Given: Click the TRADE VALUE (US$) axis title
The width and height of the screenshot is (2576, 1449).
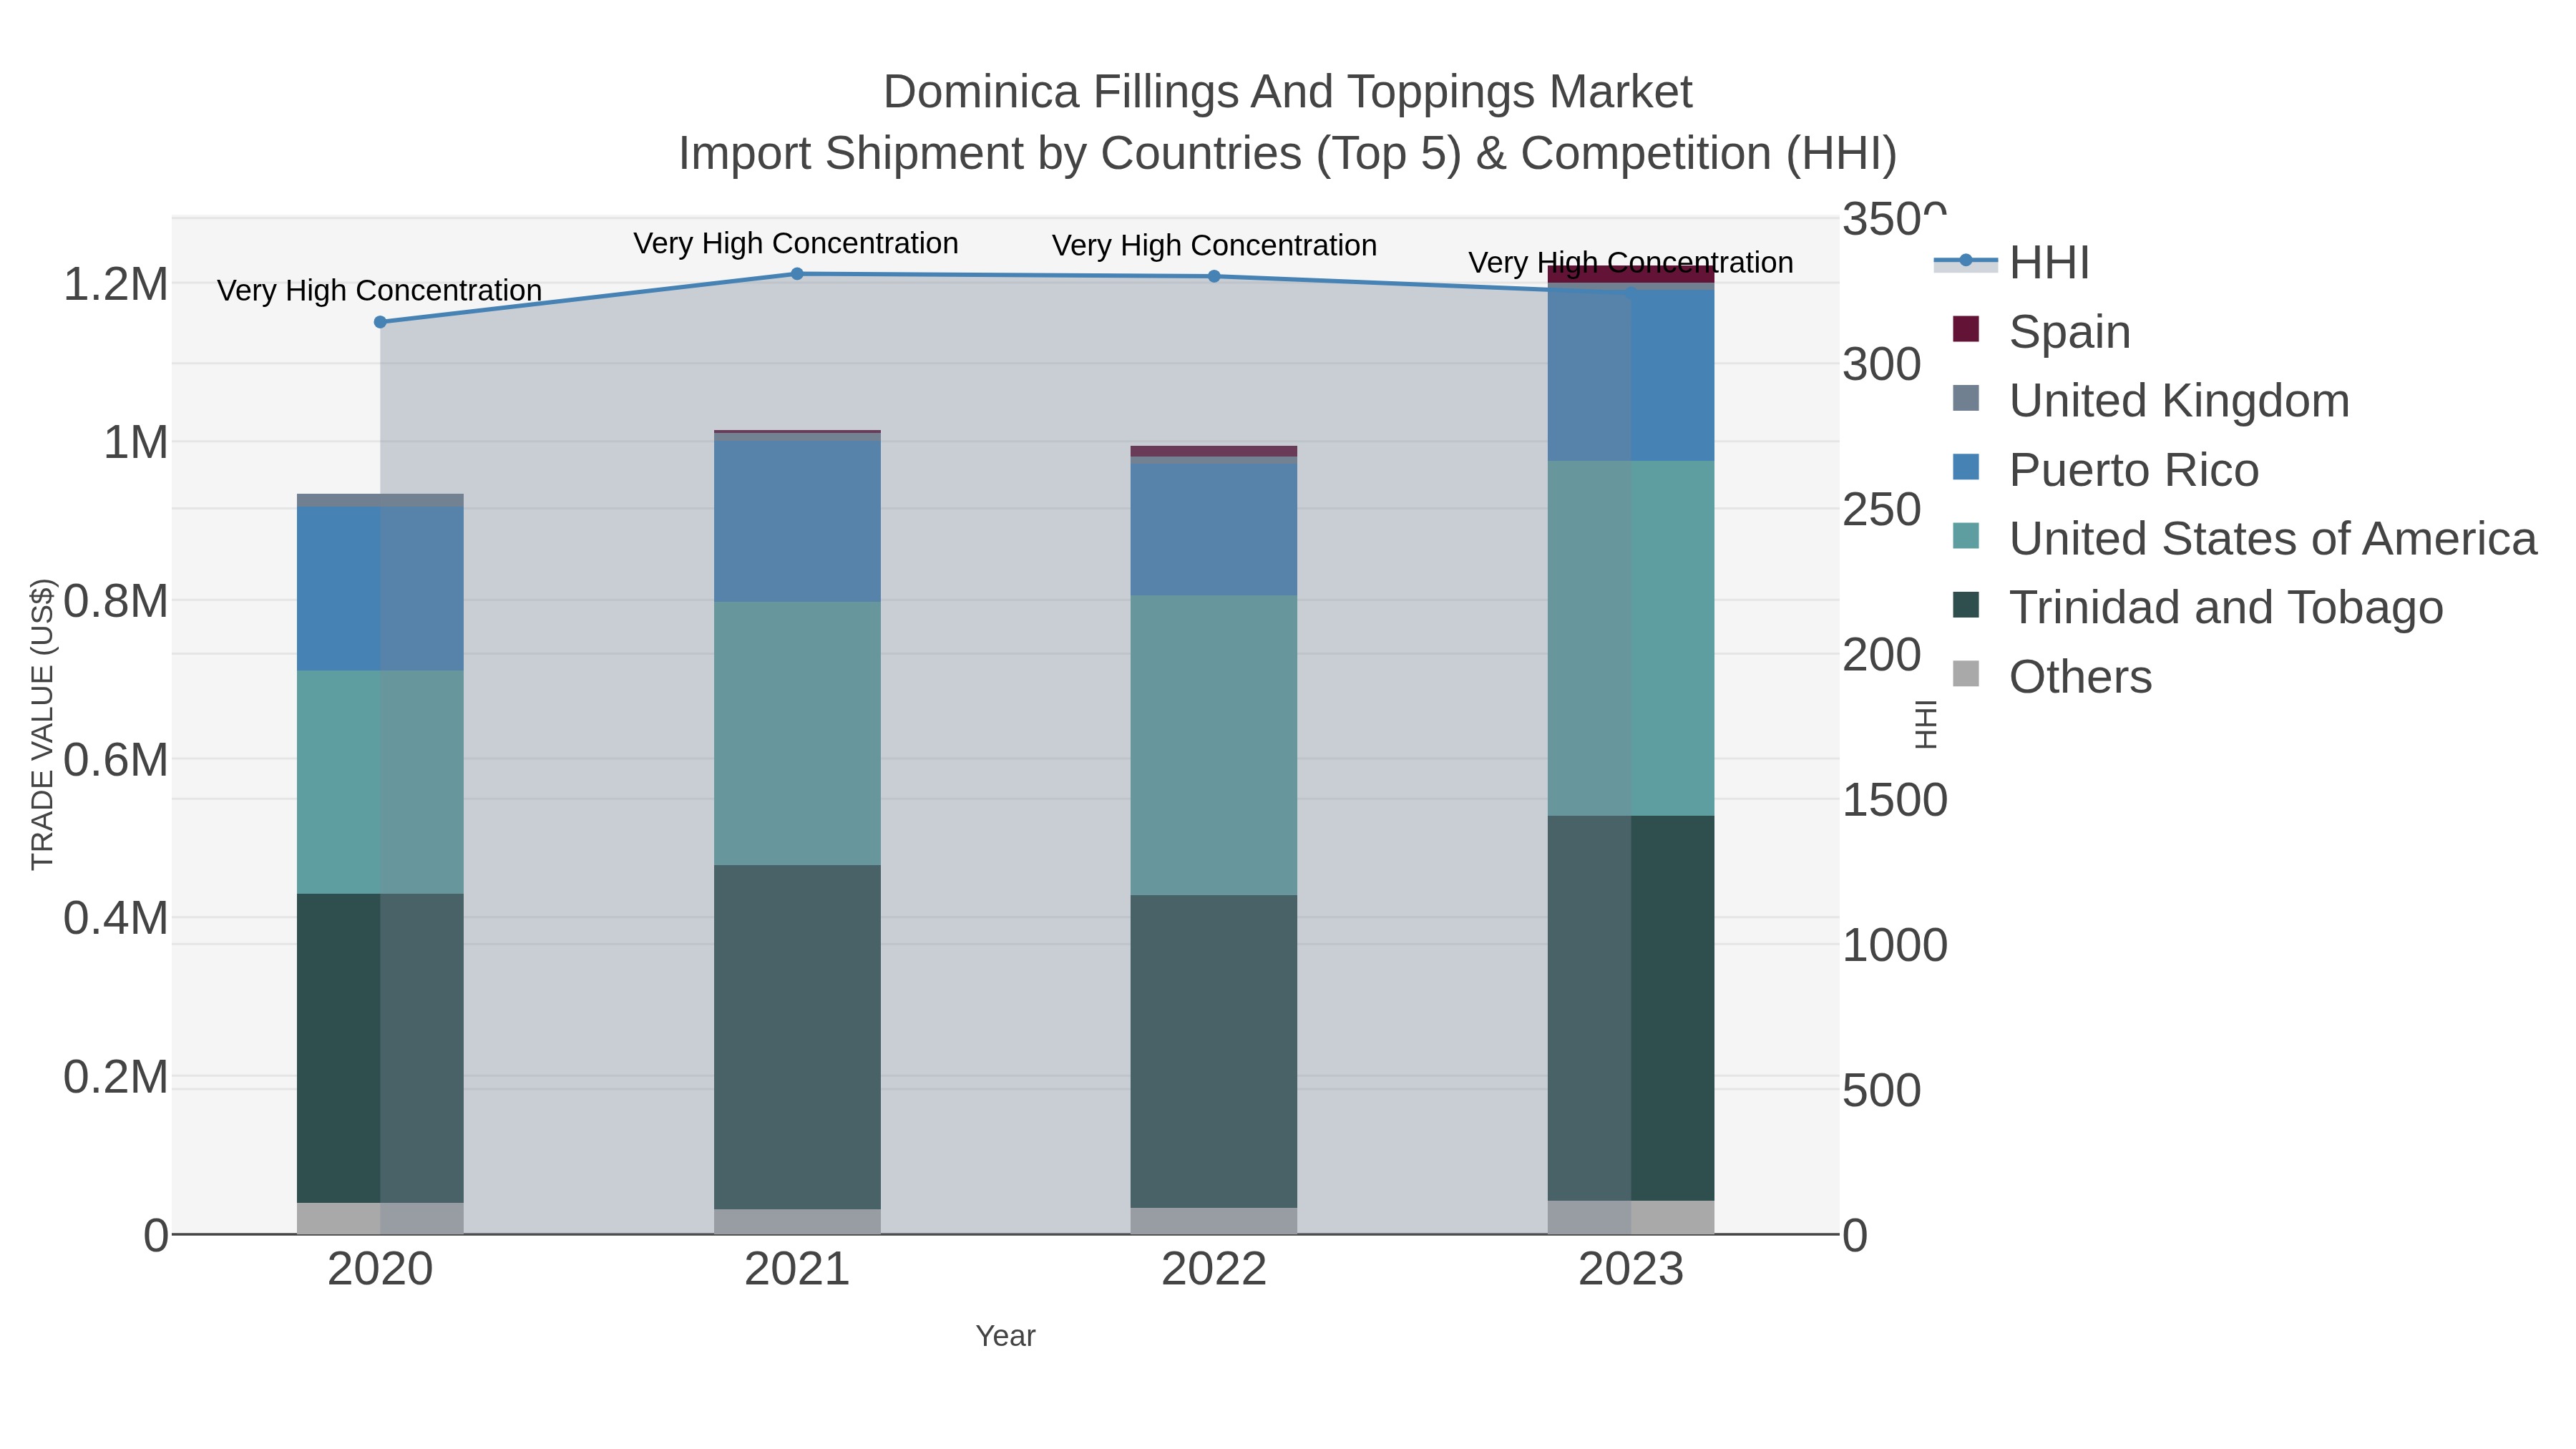Looking at the screenshot, I should [43, 724].
